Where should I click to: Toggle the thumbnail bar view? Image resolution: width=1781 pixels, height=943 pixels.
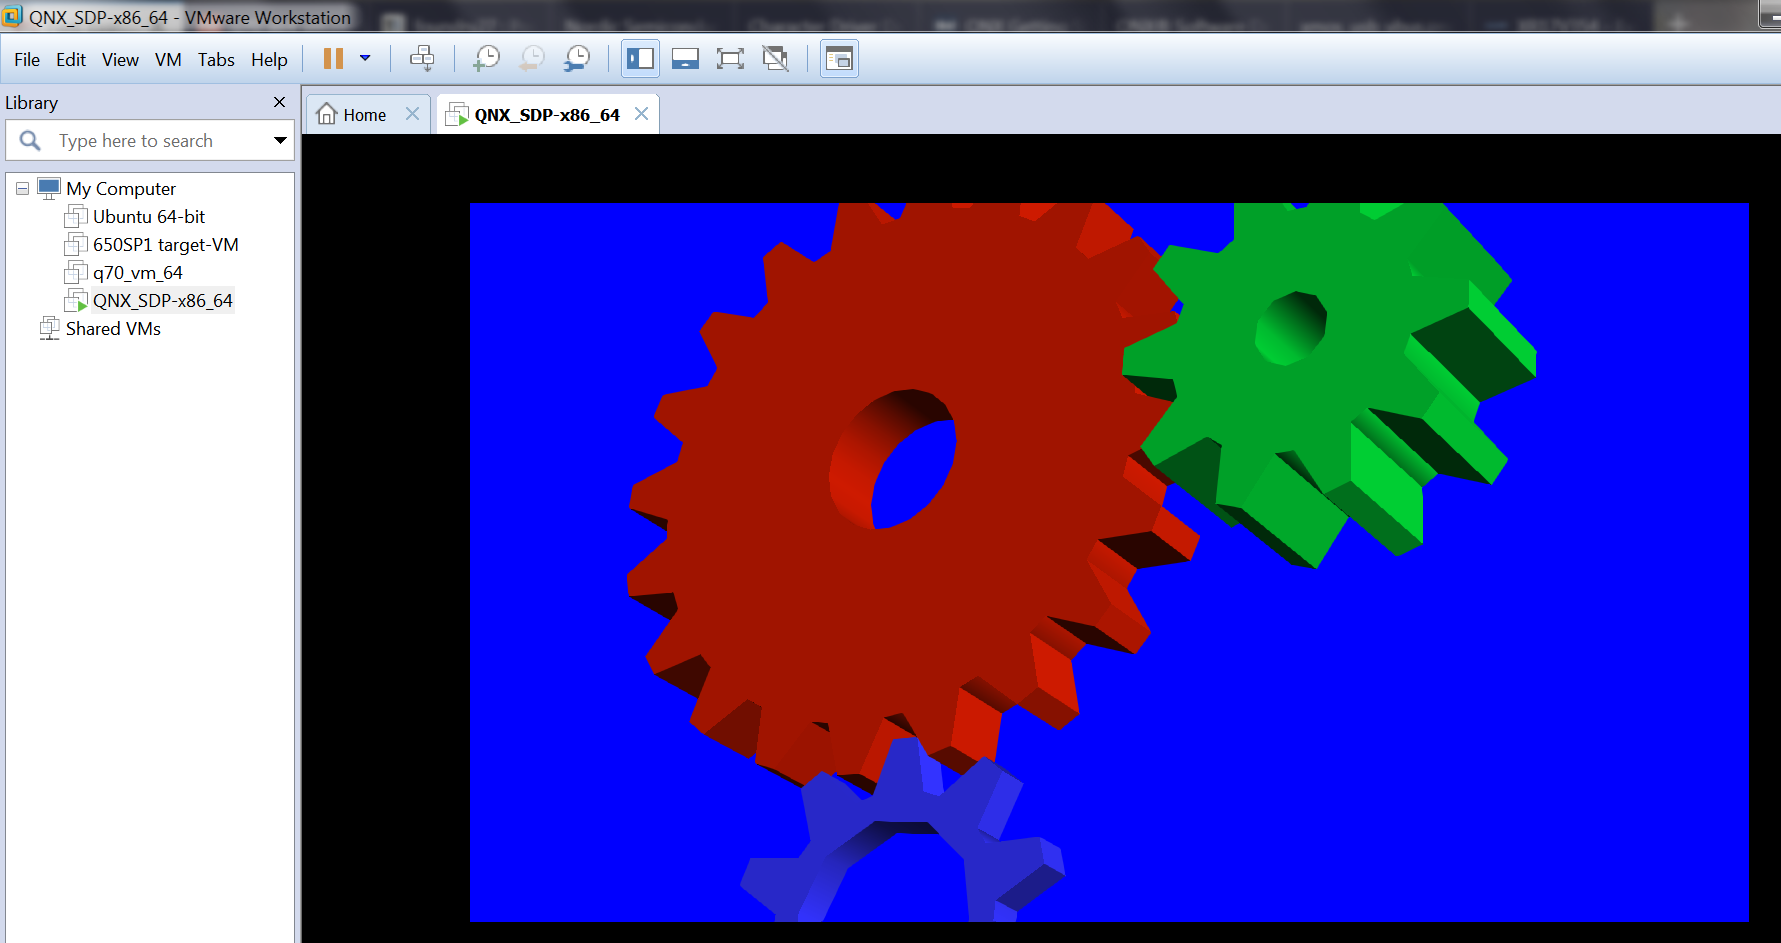pos(685,59)
